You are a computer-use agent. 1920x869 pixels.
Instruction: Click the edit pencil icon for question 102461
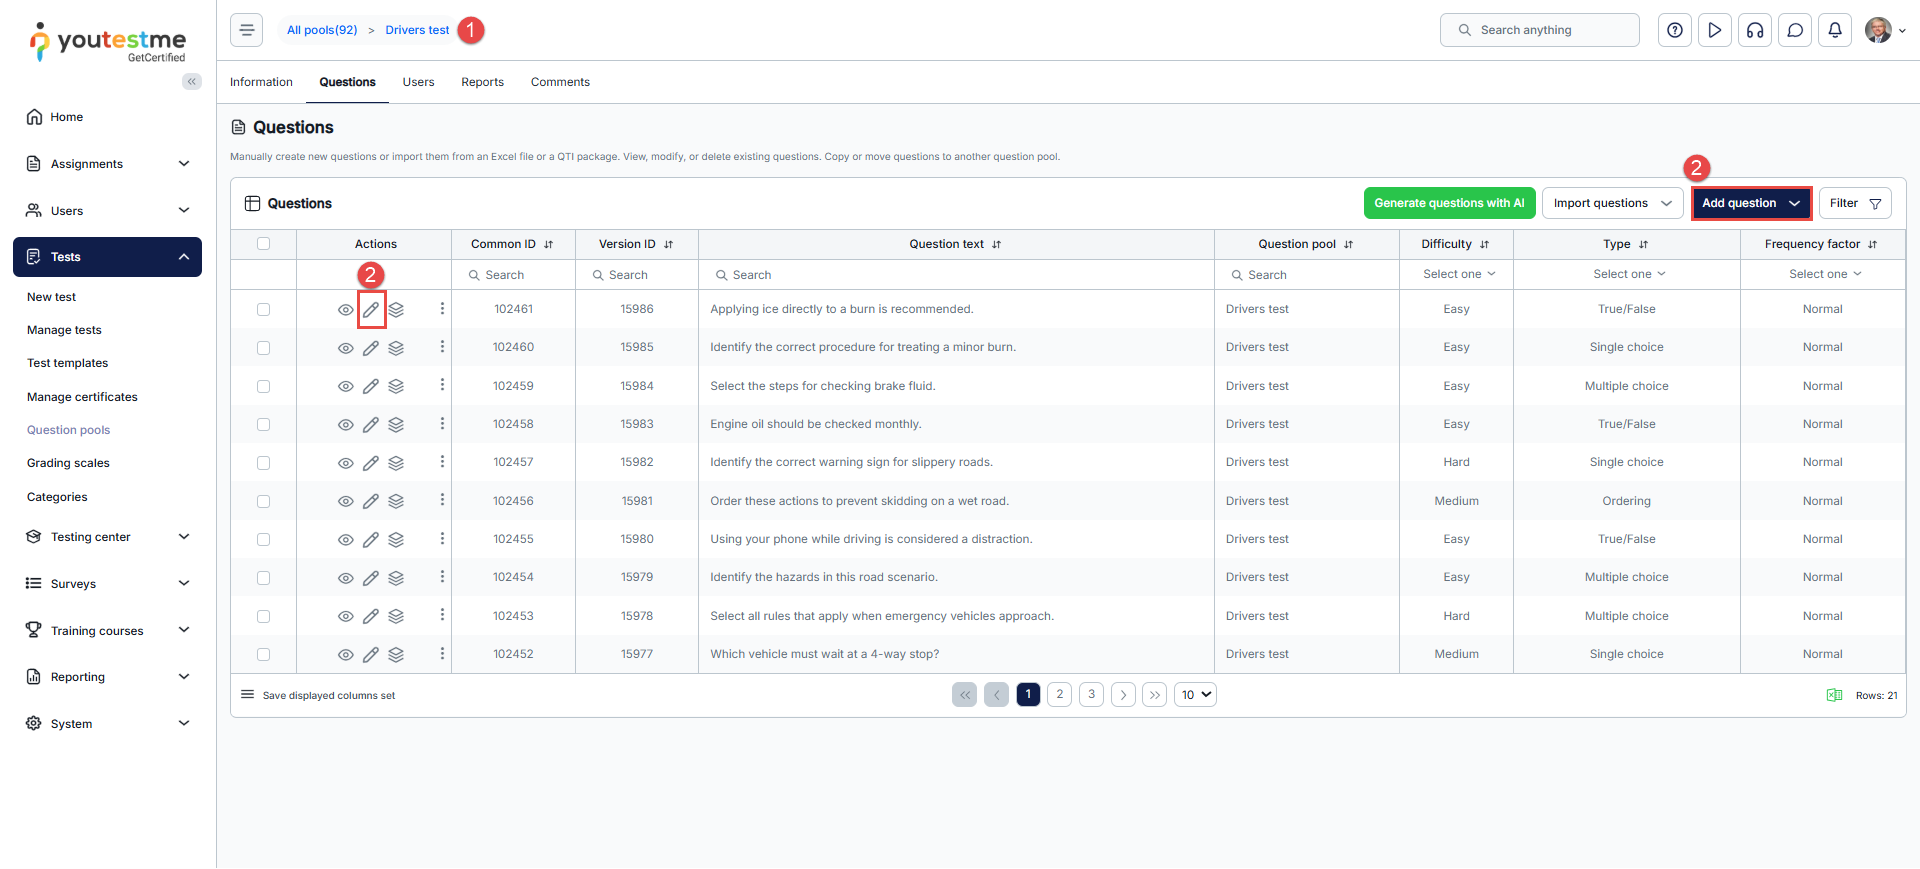tap(371, 310)
